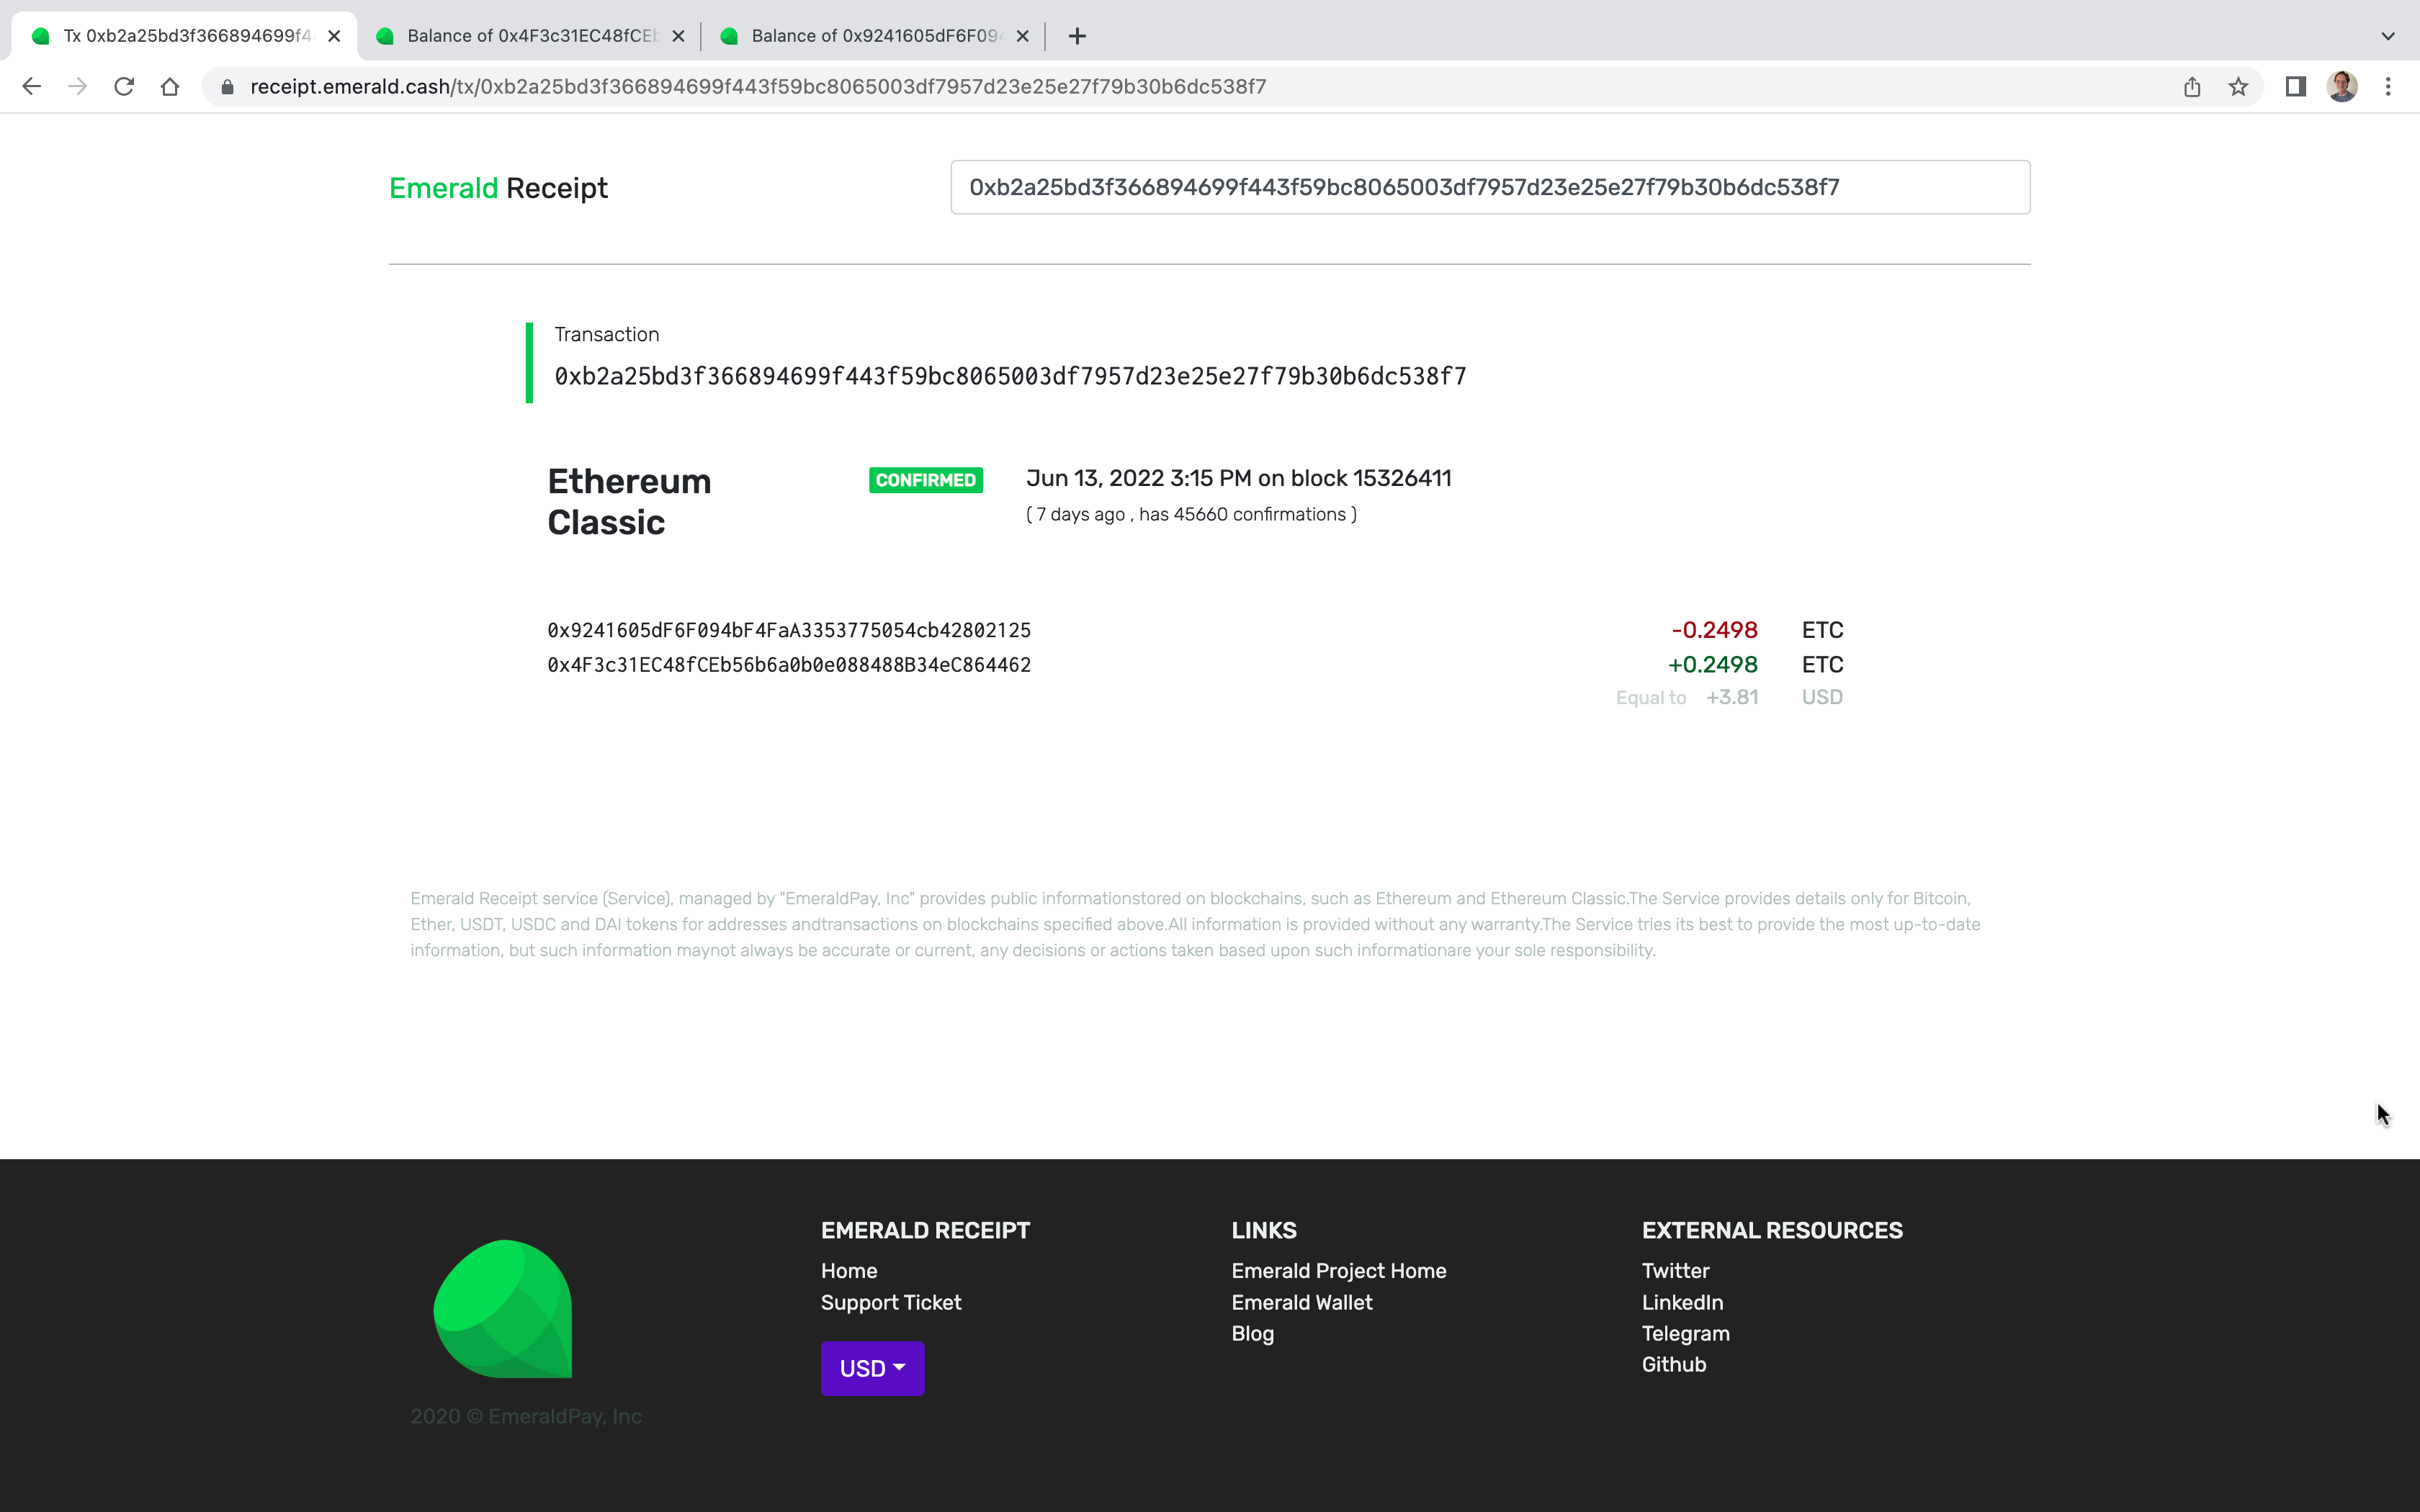Viewport: 2420px width, 1512px height.
Task: Click the browser bookmarks star icon
Action: (x=2237, y=86)
